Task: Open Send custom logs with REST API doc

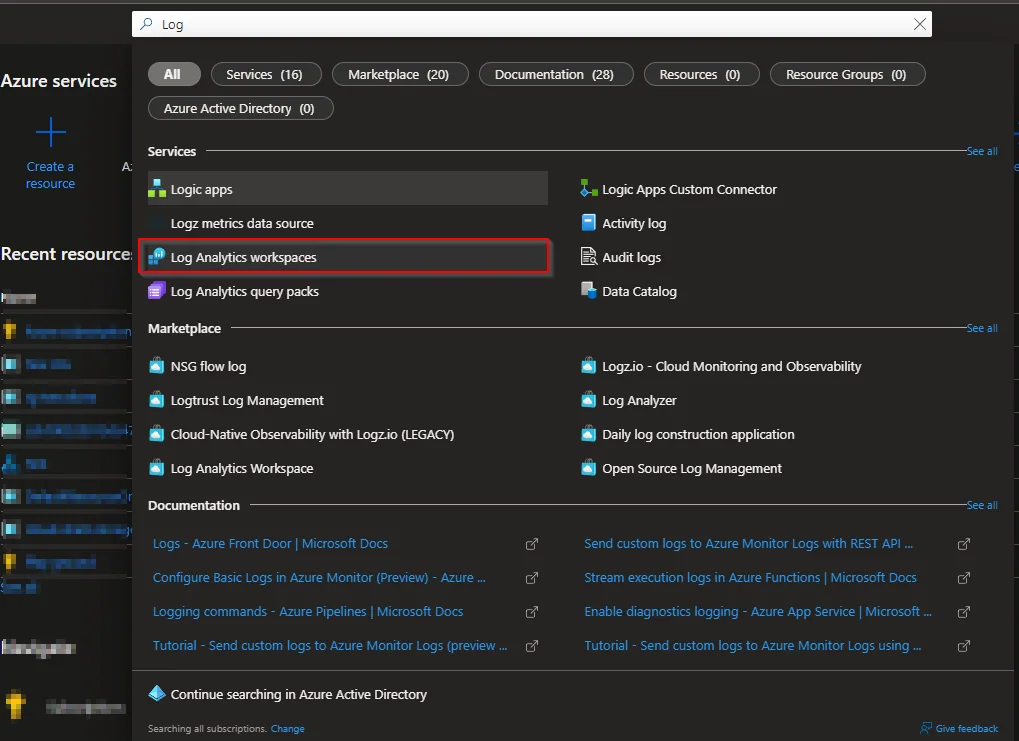Action: 749,543
